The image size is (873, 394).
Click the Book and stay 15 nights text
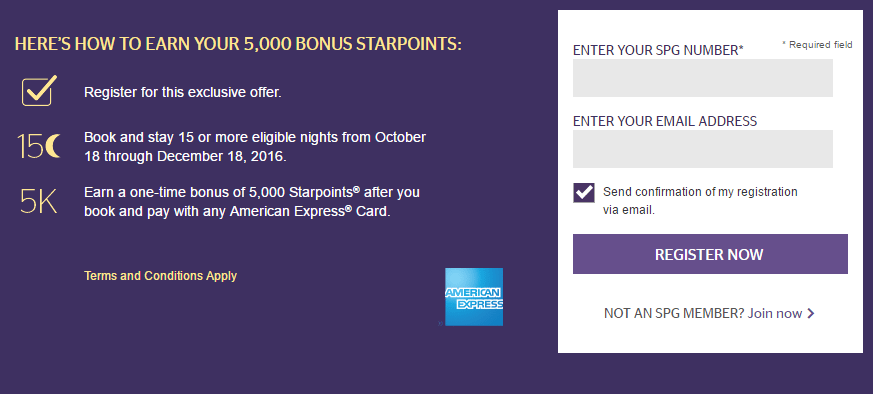[255, 146]
